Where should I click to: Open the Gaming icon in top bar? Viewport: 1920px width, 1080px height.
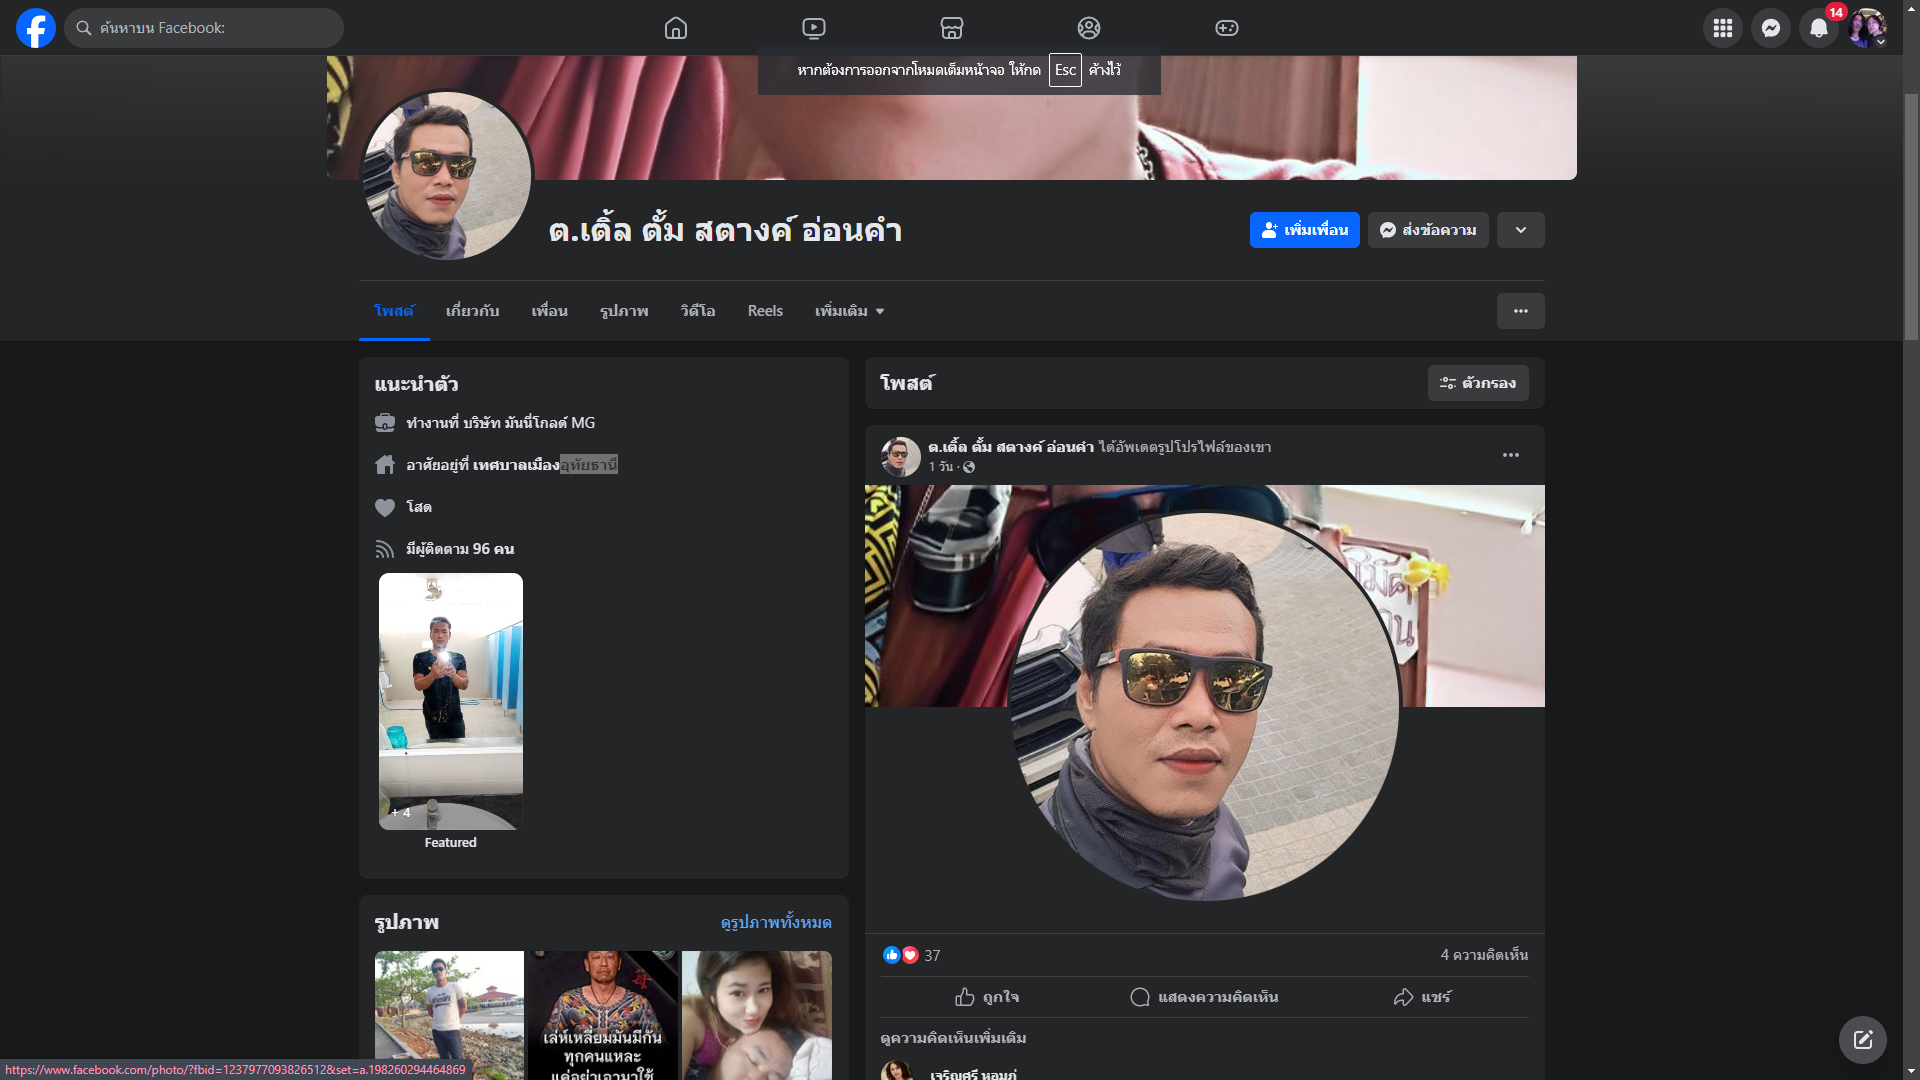click(x=1227, y=28)
